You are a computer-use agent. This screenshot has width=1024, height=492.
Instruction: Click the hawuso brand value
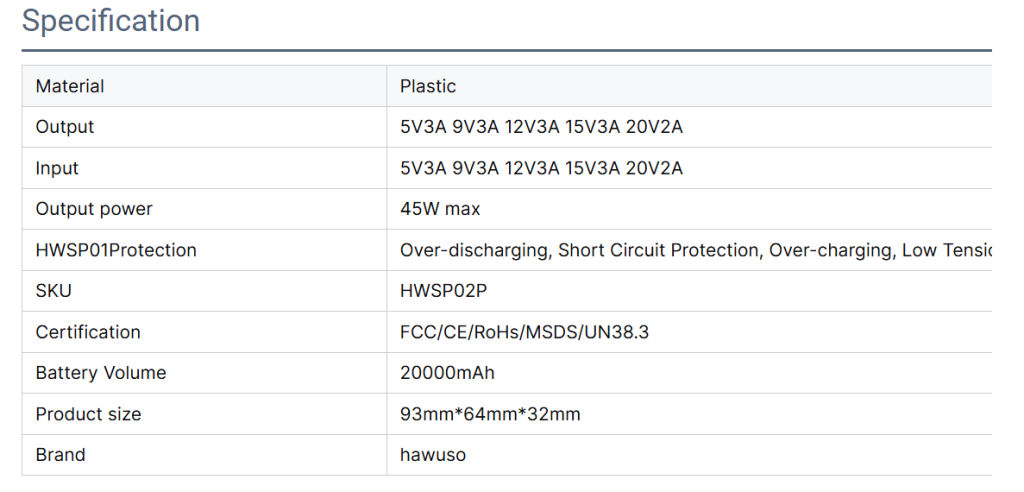click(x=433, y=455)
